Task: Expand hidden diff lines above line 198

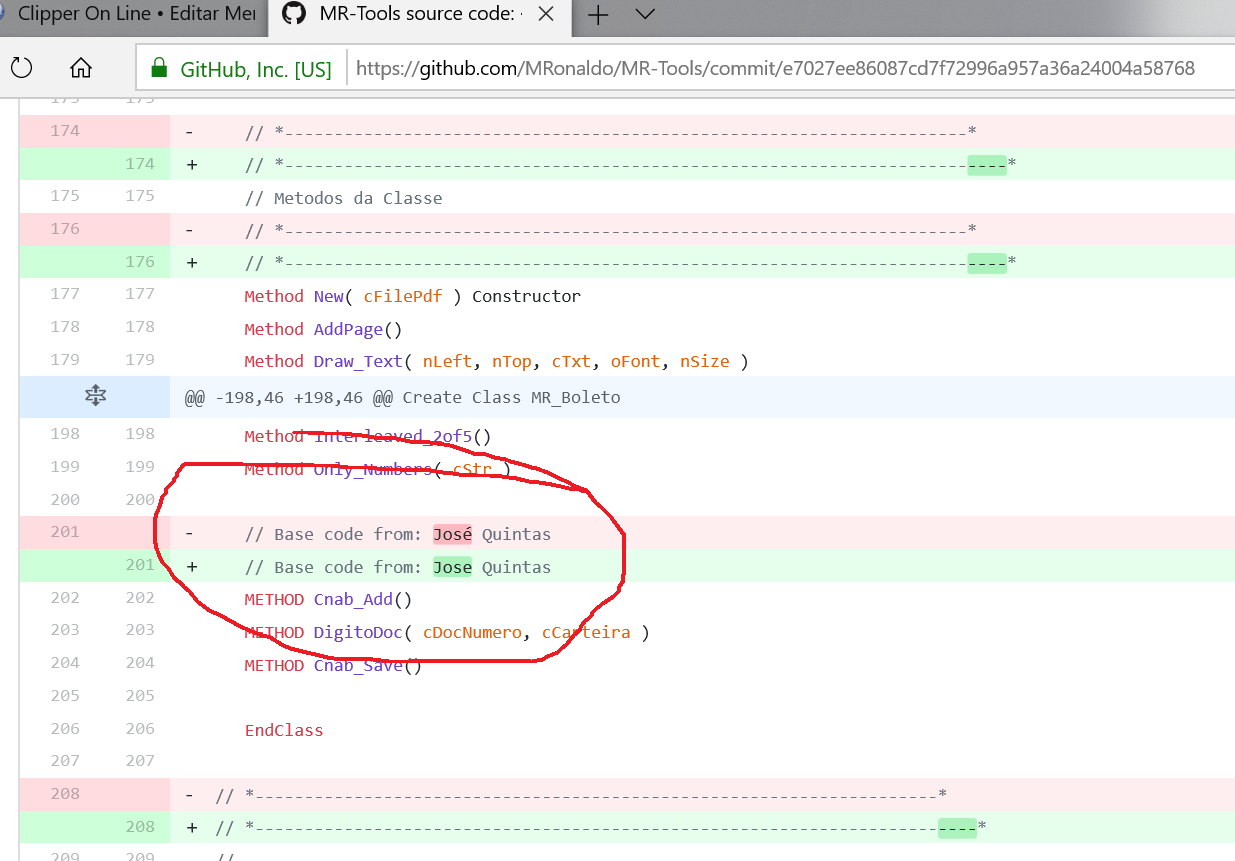Action: pyautogui.click(x=94, y=397)
